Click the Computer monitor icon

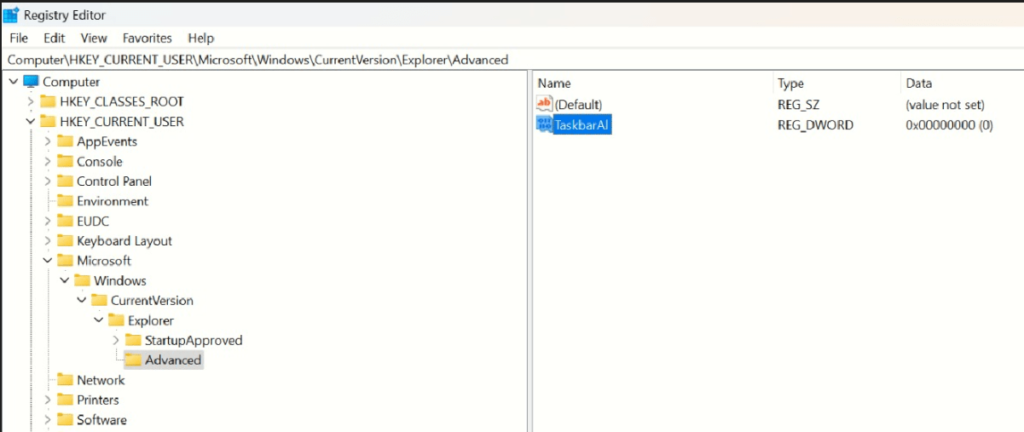coord(31,82)
